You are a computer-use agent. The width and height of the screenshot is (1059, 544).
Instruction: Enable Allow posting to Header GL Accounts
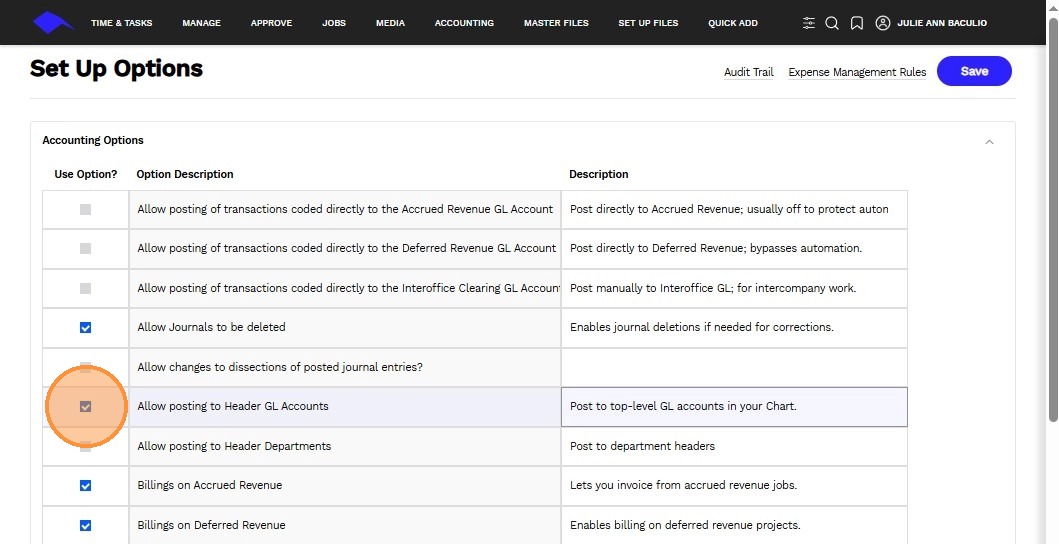coord(85,407)
